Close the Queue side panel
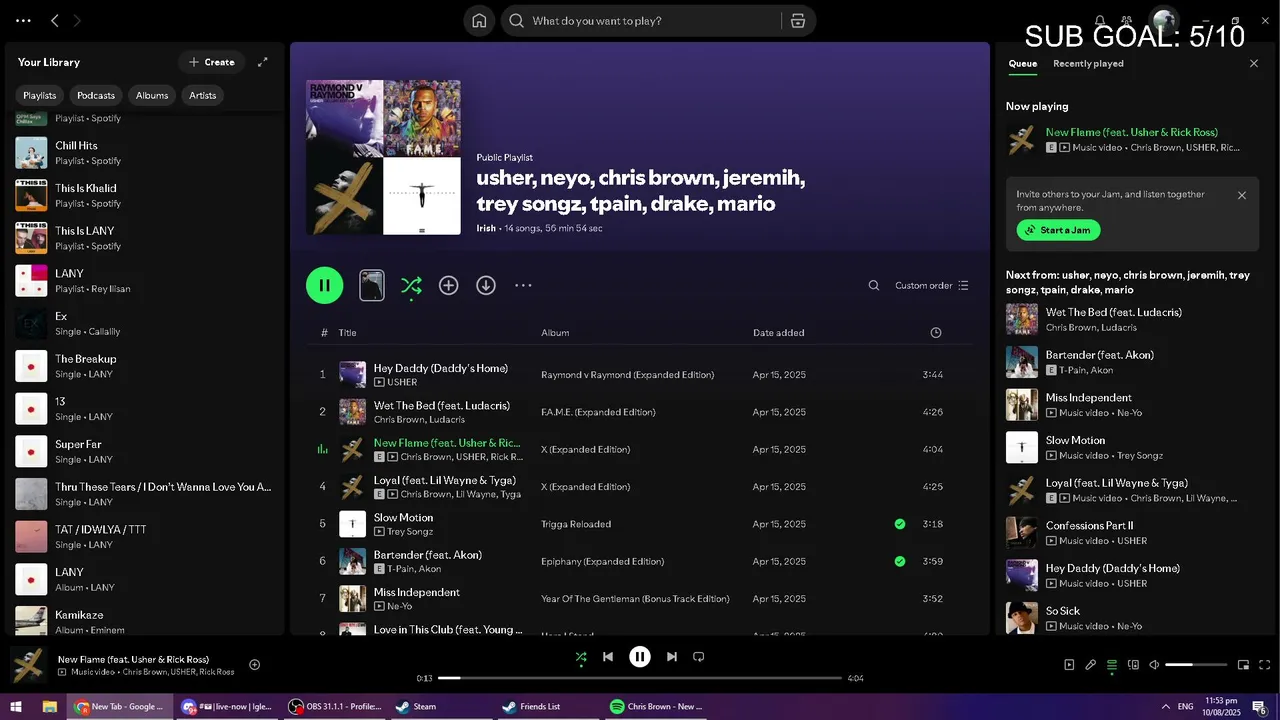This screenshot has width=1280, height=720. (1254, 63)
